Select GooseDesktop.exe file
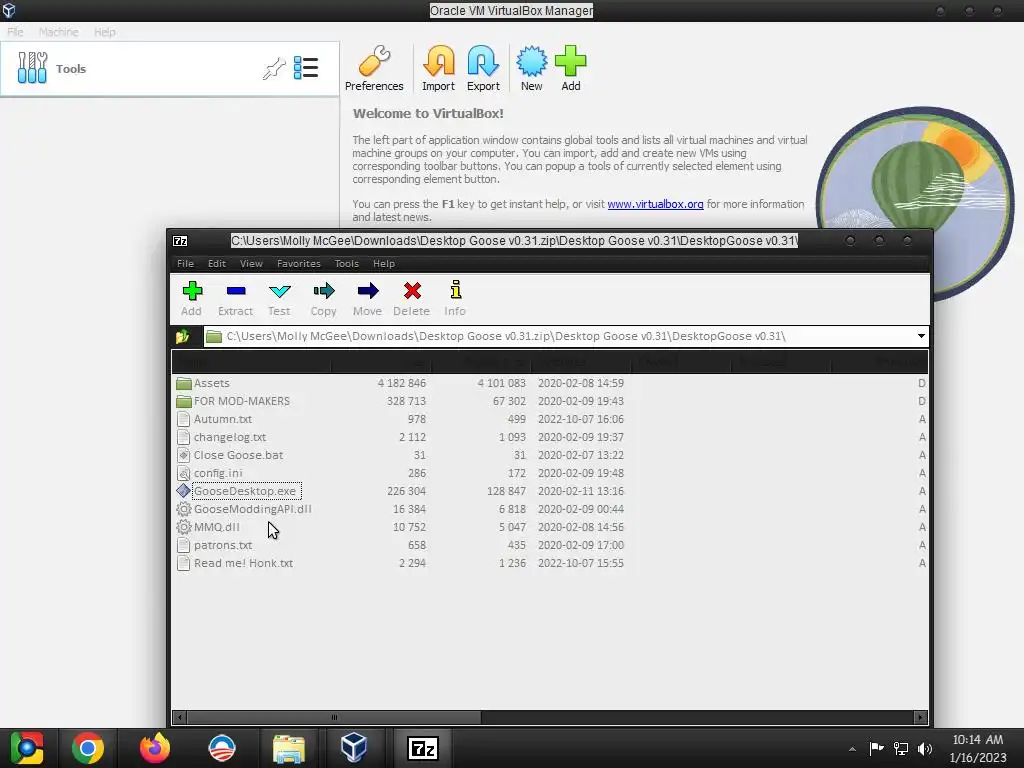This screenshot has width=1024, height=768. (245, 491)
